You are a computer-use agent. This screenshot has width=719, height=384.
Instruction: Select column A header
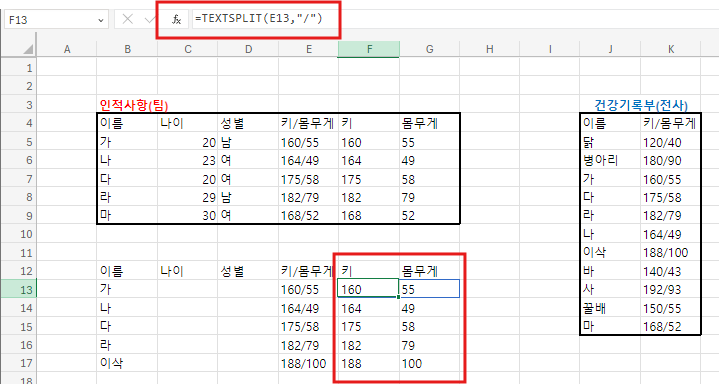pyautogui.click(x=67, y=50)
